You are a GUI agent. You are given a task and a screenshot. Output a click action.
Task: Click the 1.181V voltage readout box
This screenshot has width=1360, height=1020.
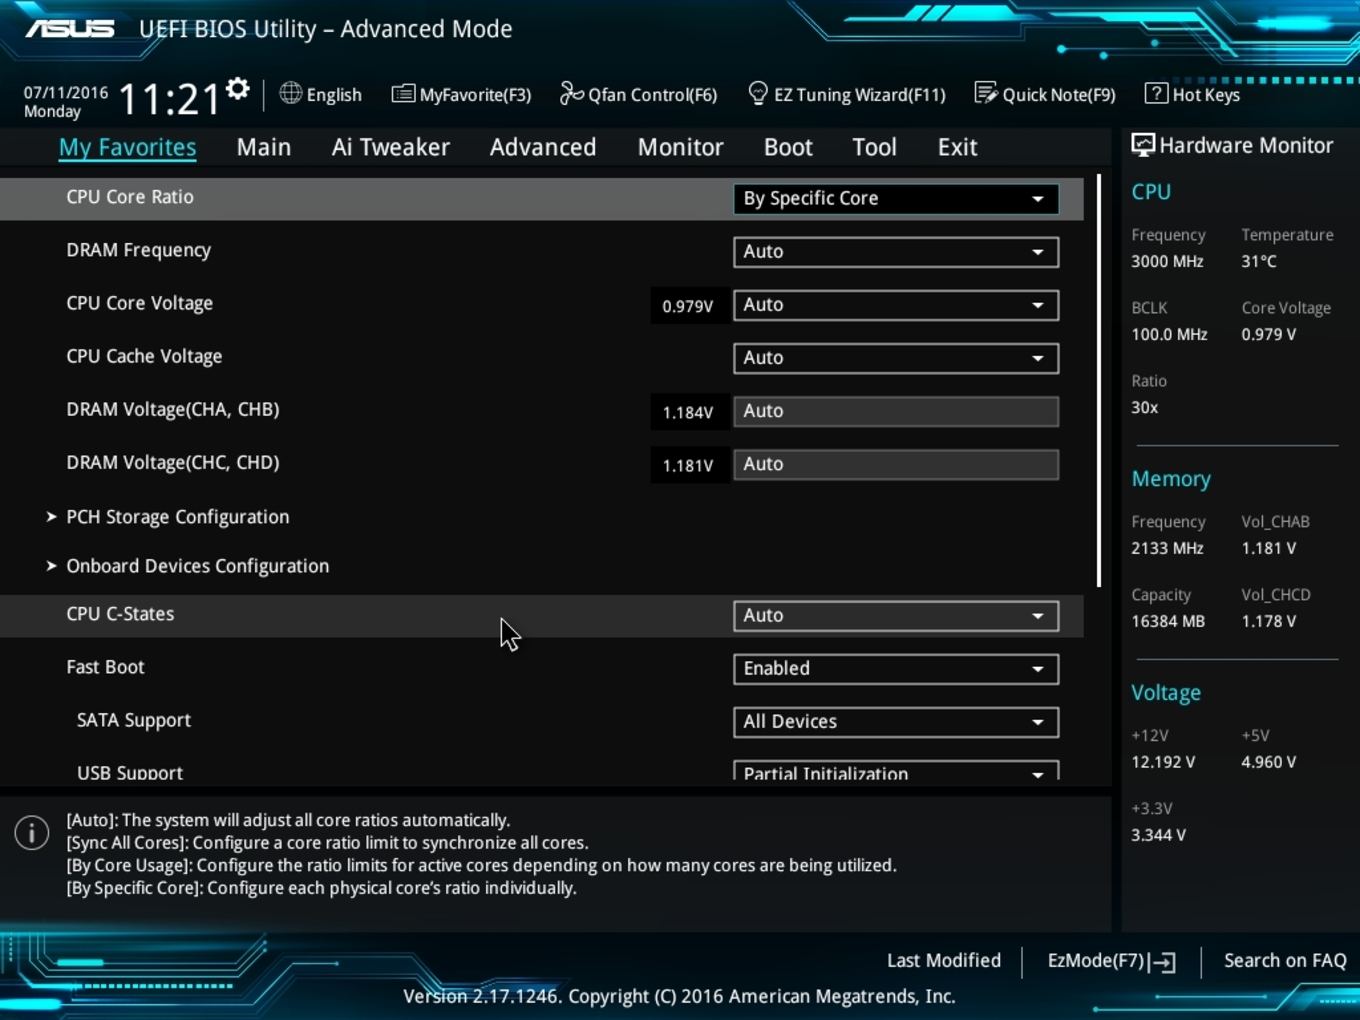[x=688, y=465]
